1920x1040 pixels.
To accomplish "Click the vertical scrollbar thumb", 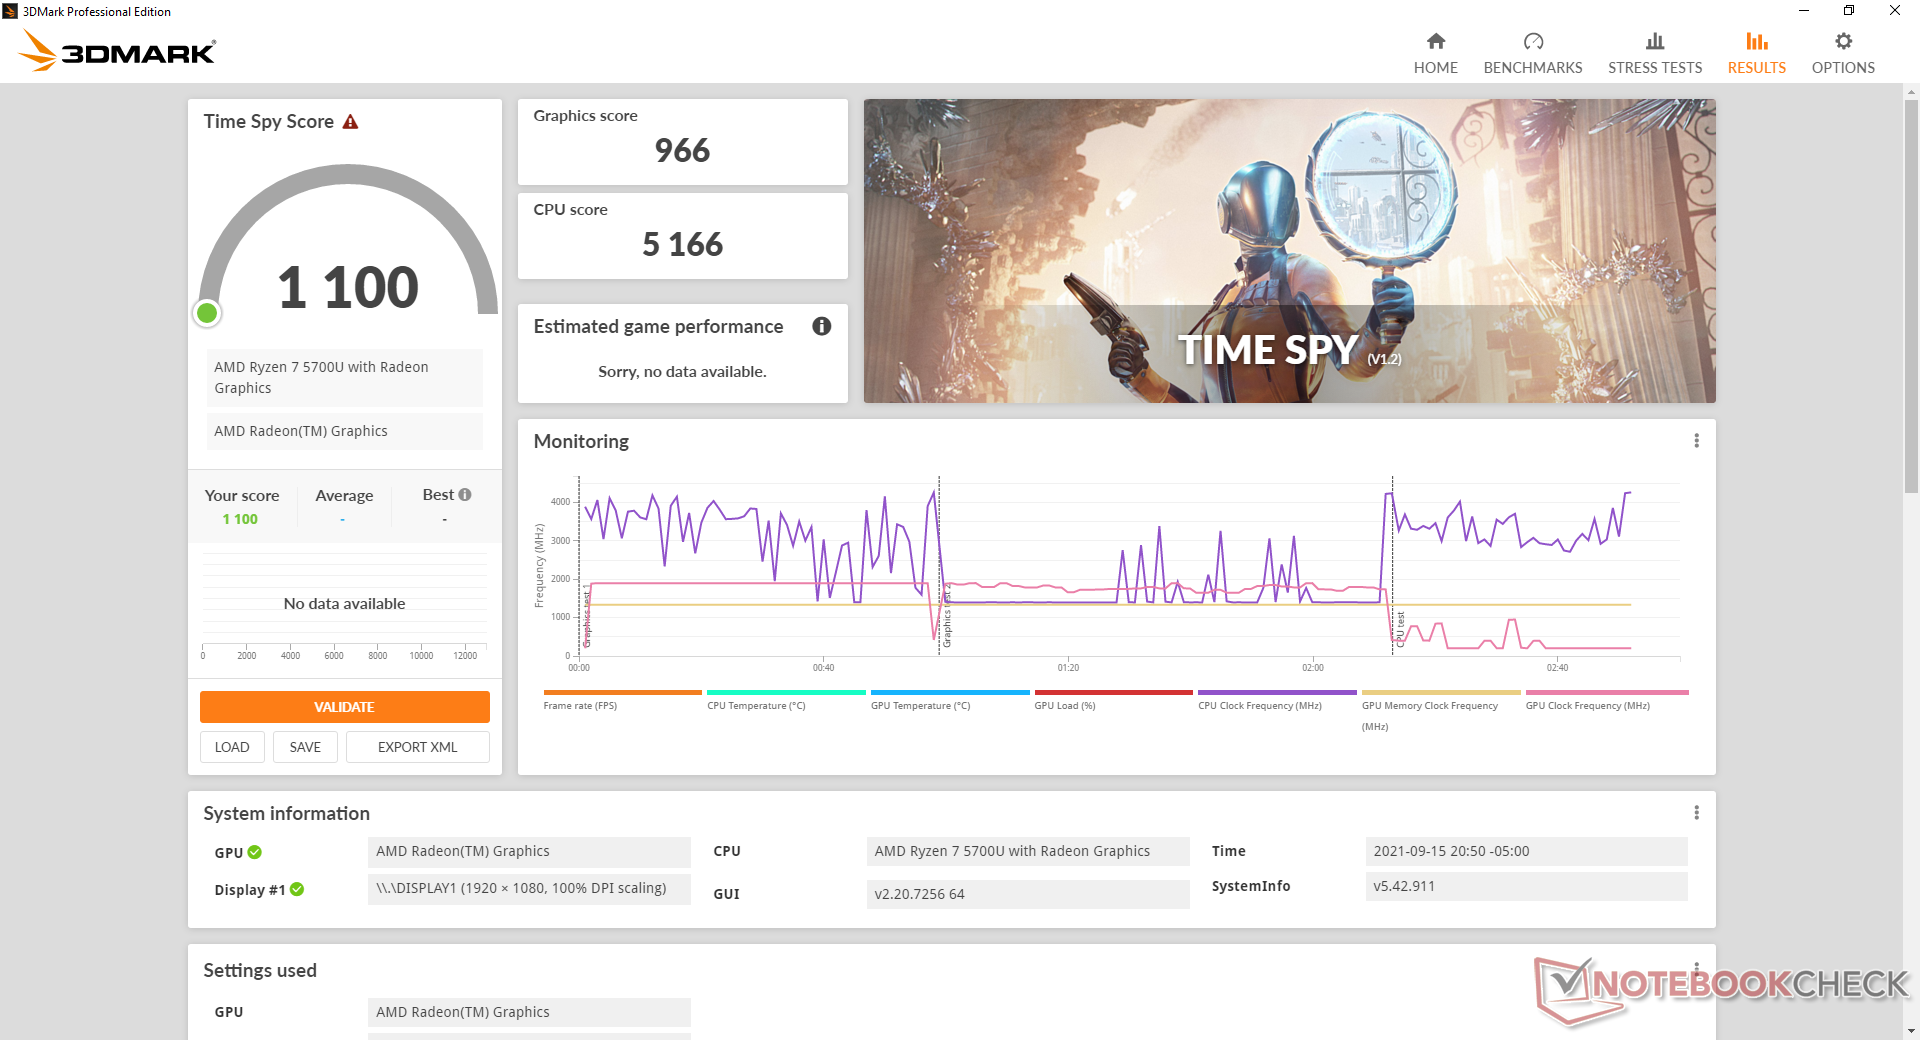I will [1911, 295].
